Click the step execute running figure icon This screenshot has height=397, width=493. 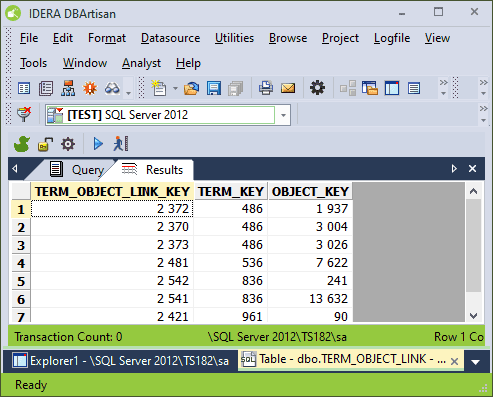tap(121, 144)
